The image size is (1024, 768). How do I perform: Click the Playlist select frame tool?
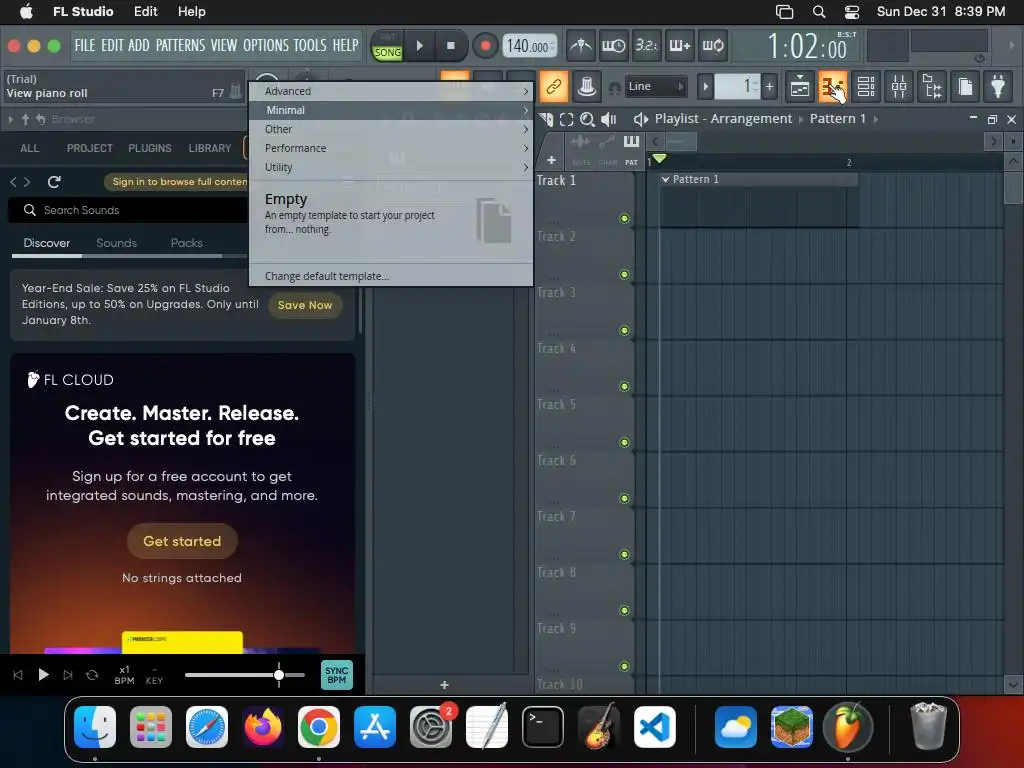pyautogui.click(x=566, y=119)
